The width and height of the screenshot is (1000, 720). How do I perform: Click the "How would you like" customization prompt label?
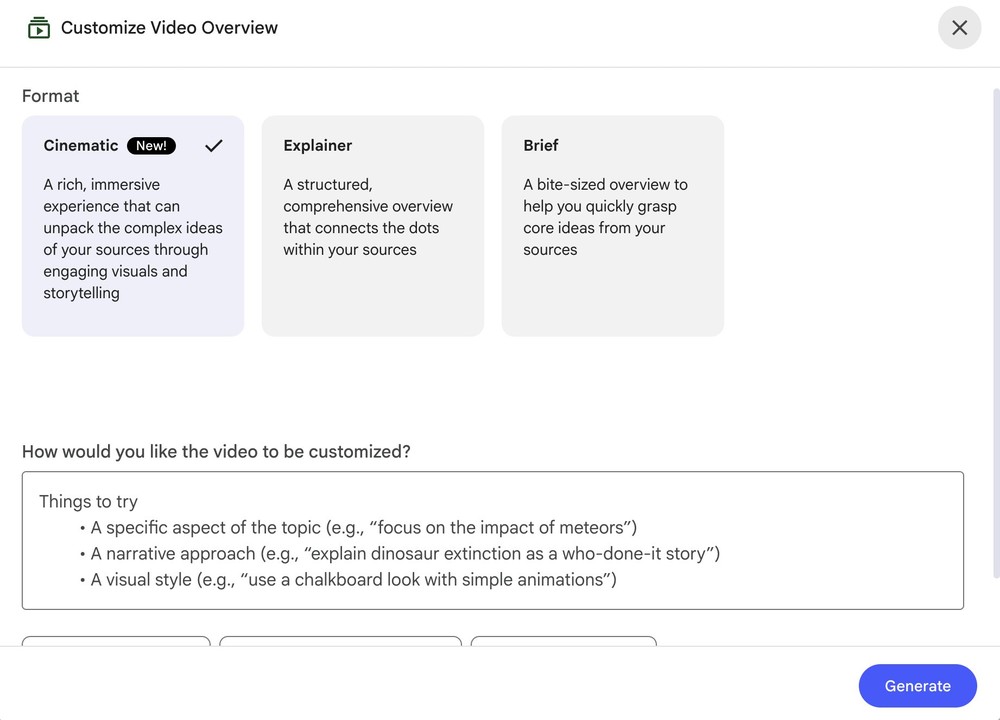216,452
